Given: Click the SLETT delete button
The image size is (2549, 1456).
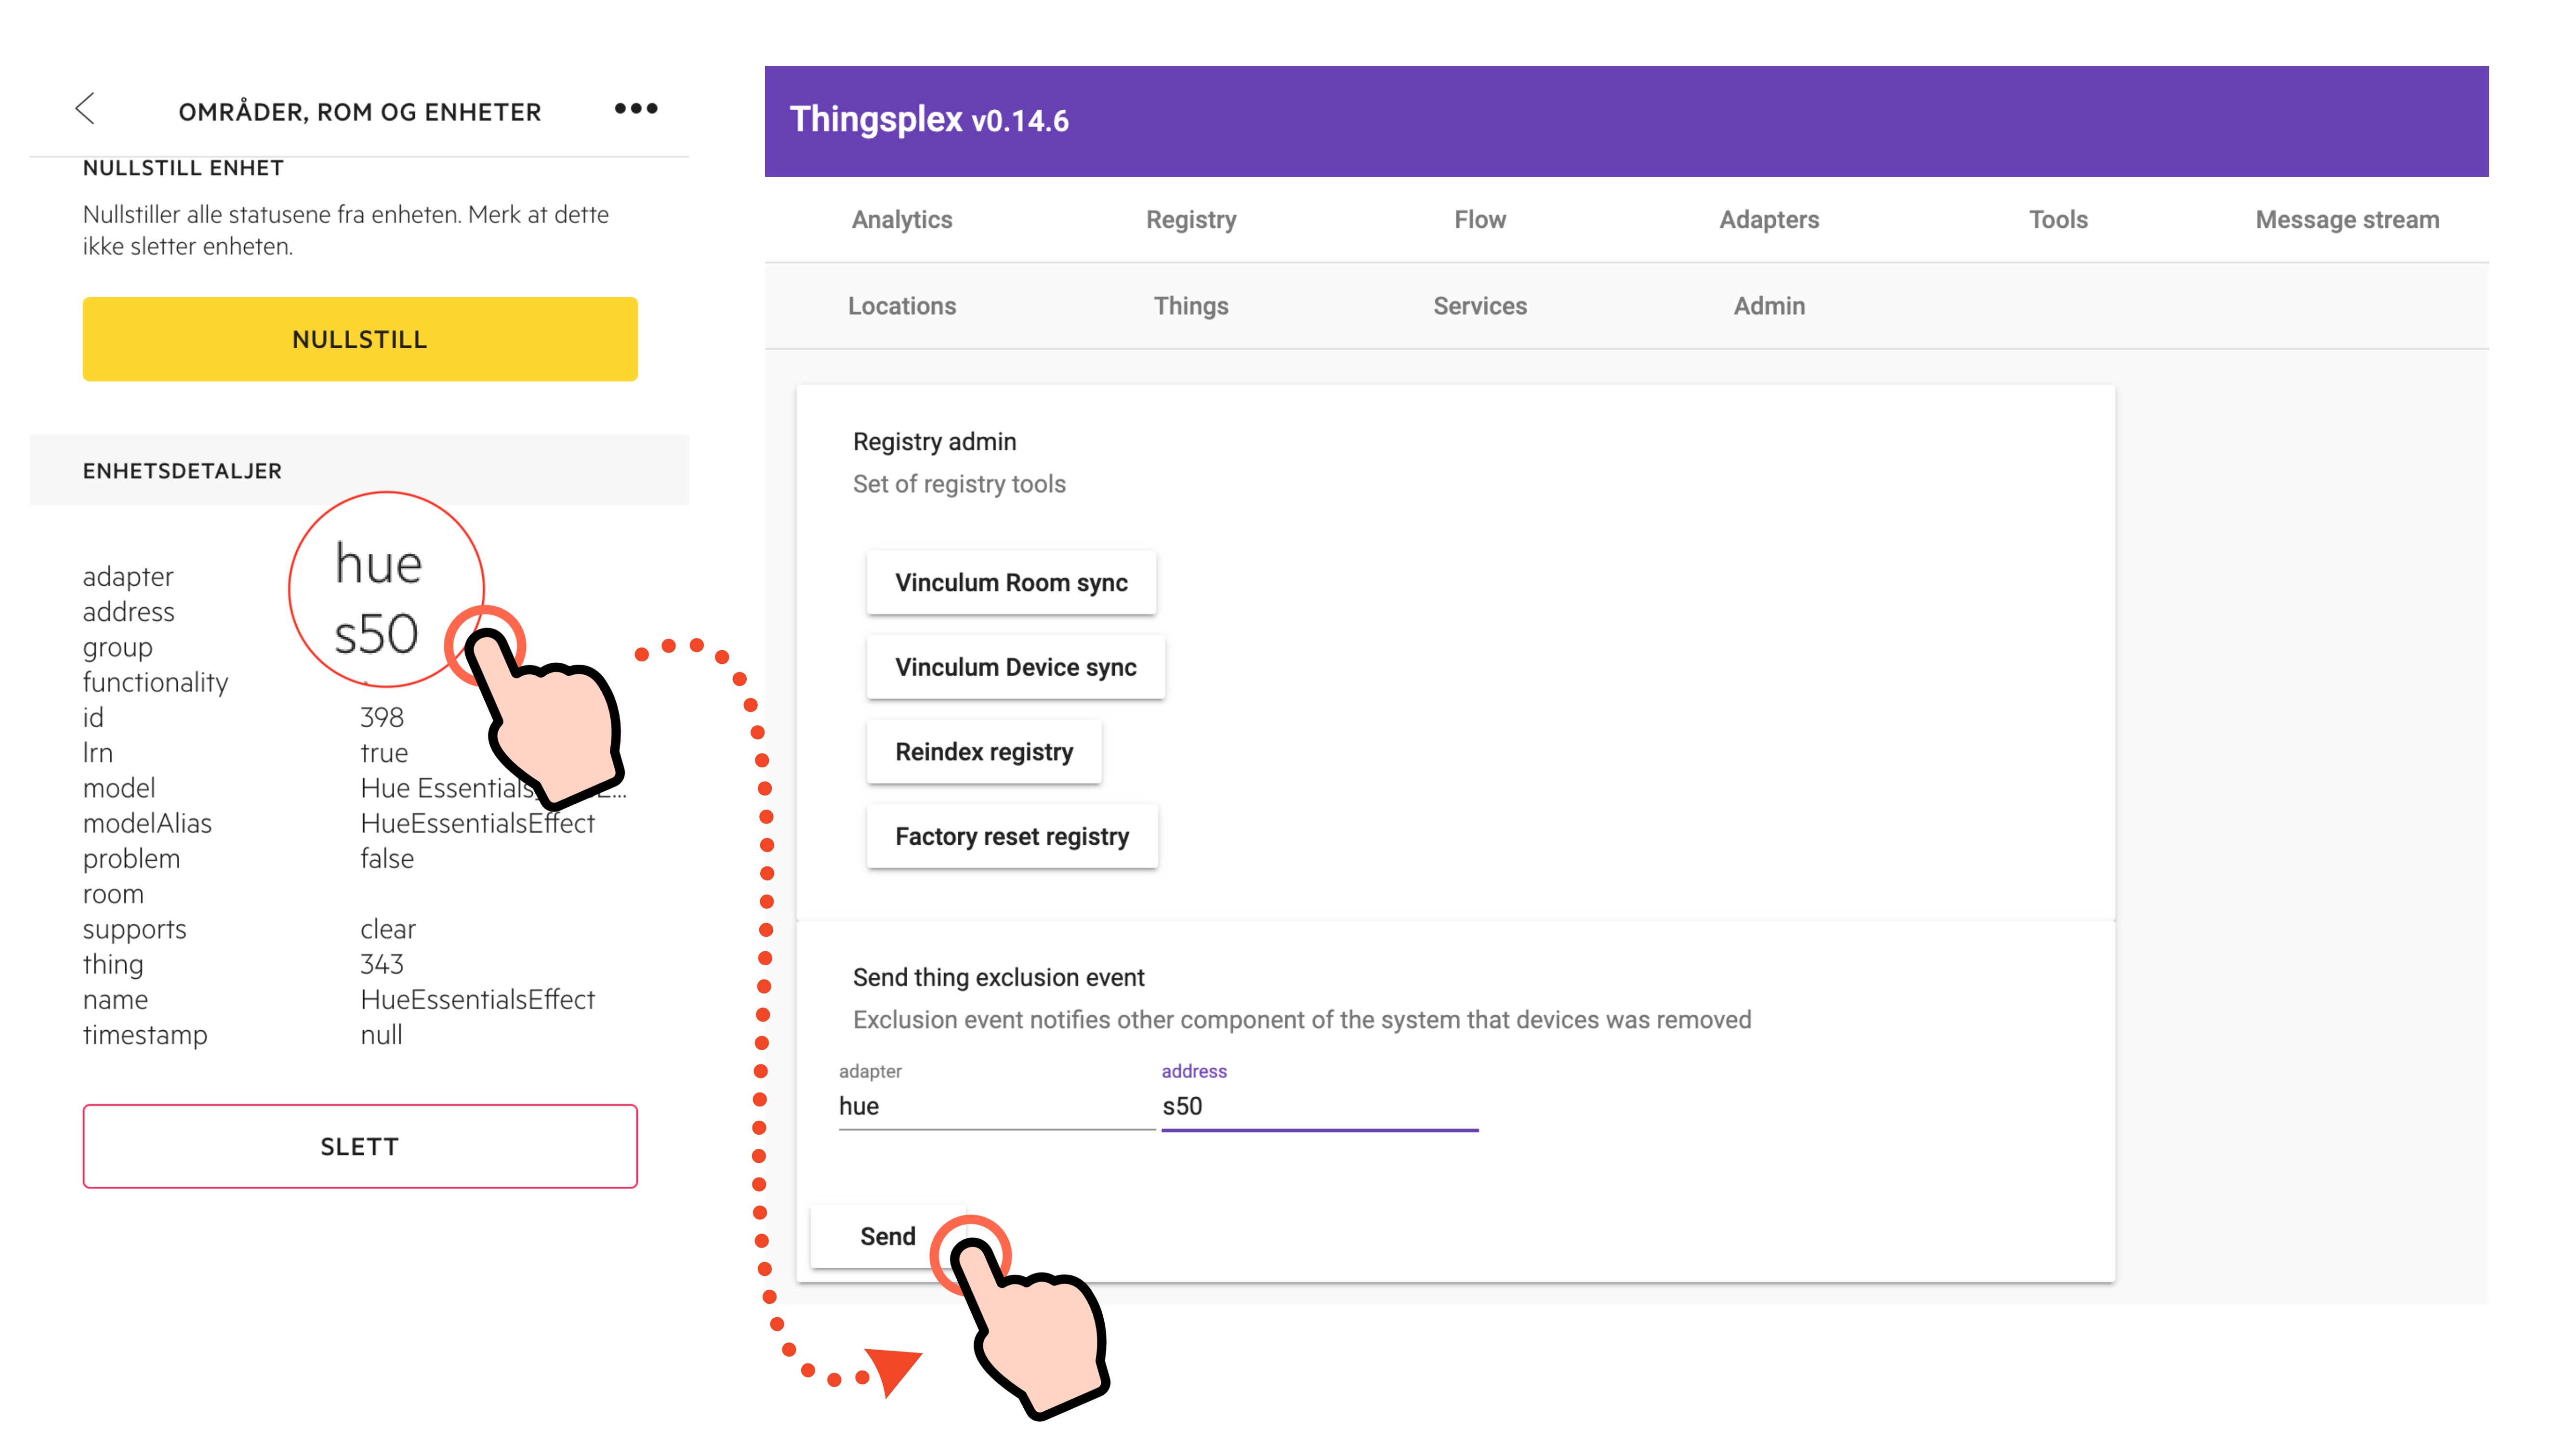Looking at the screenshot, I should tap(360, 1147).
